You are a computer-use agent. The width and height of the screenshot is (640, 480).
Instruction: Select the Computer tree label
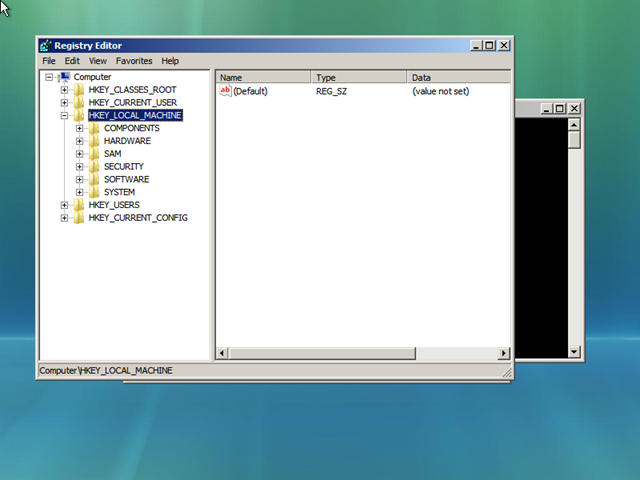pyautogui.click(x=92, y=77)
